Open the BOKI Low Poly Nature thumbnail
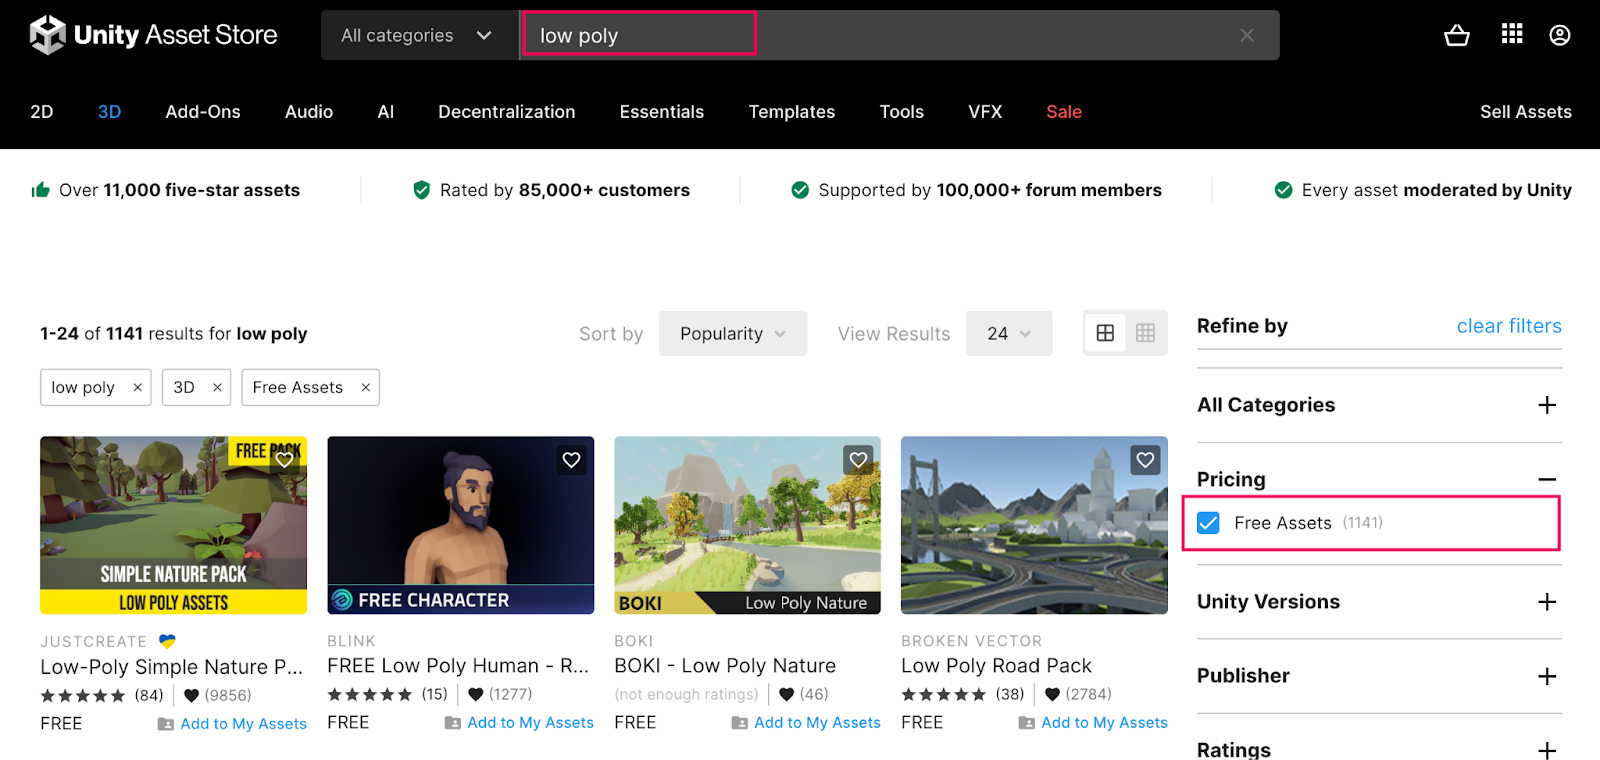The width and height of the screenshot is (1600, 760). click(747, 525)
